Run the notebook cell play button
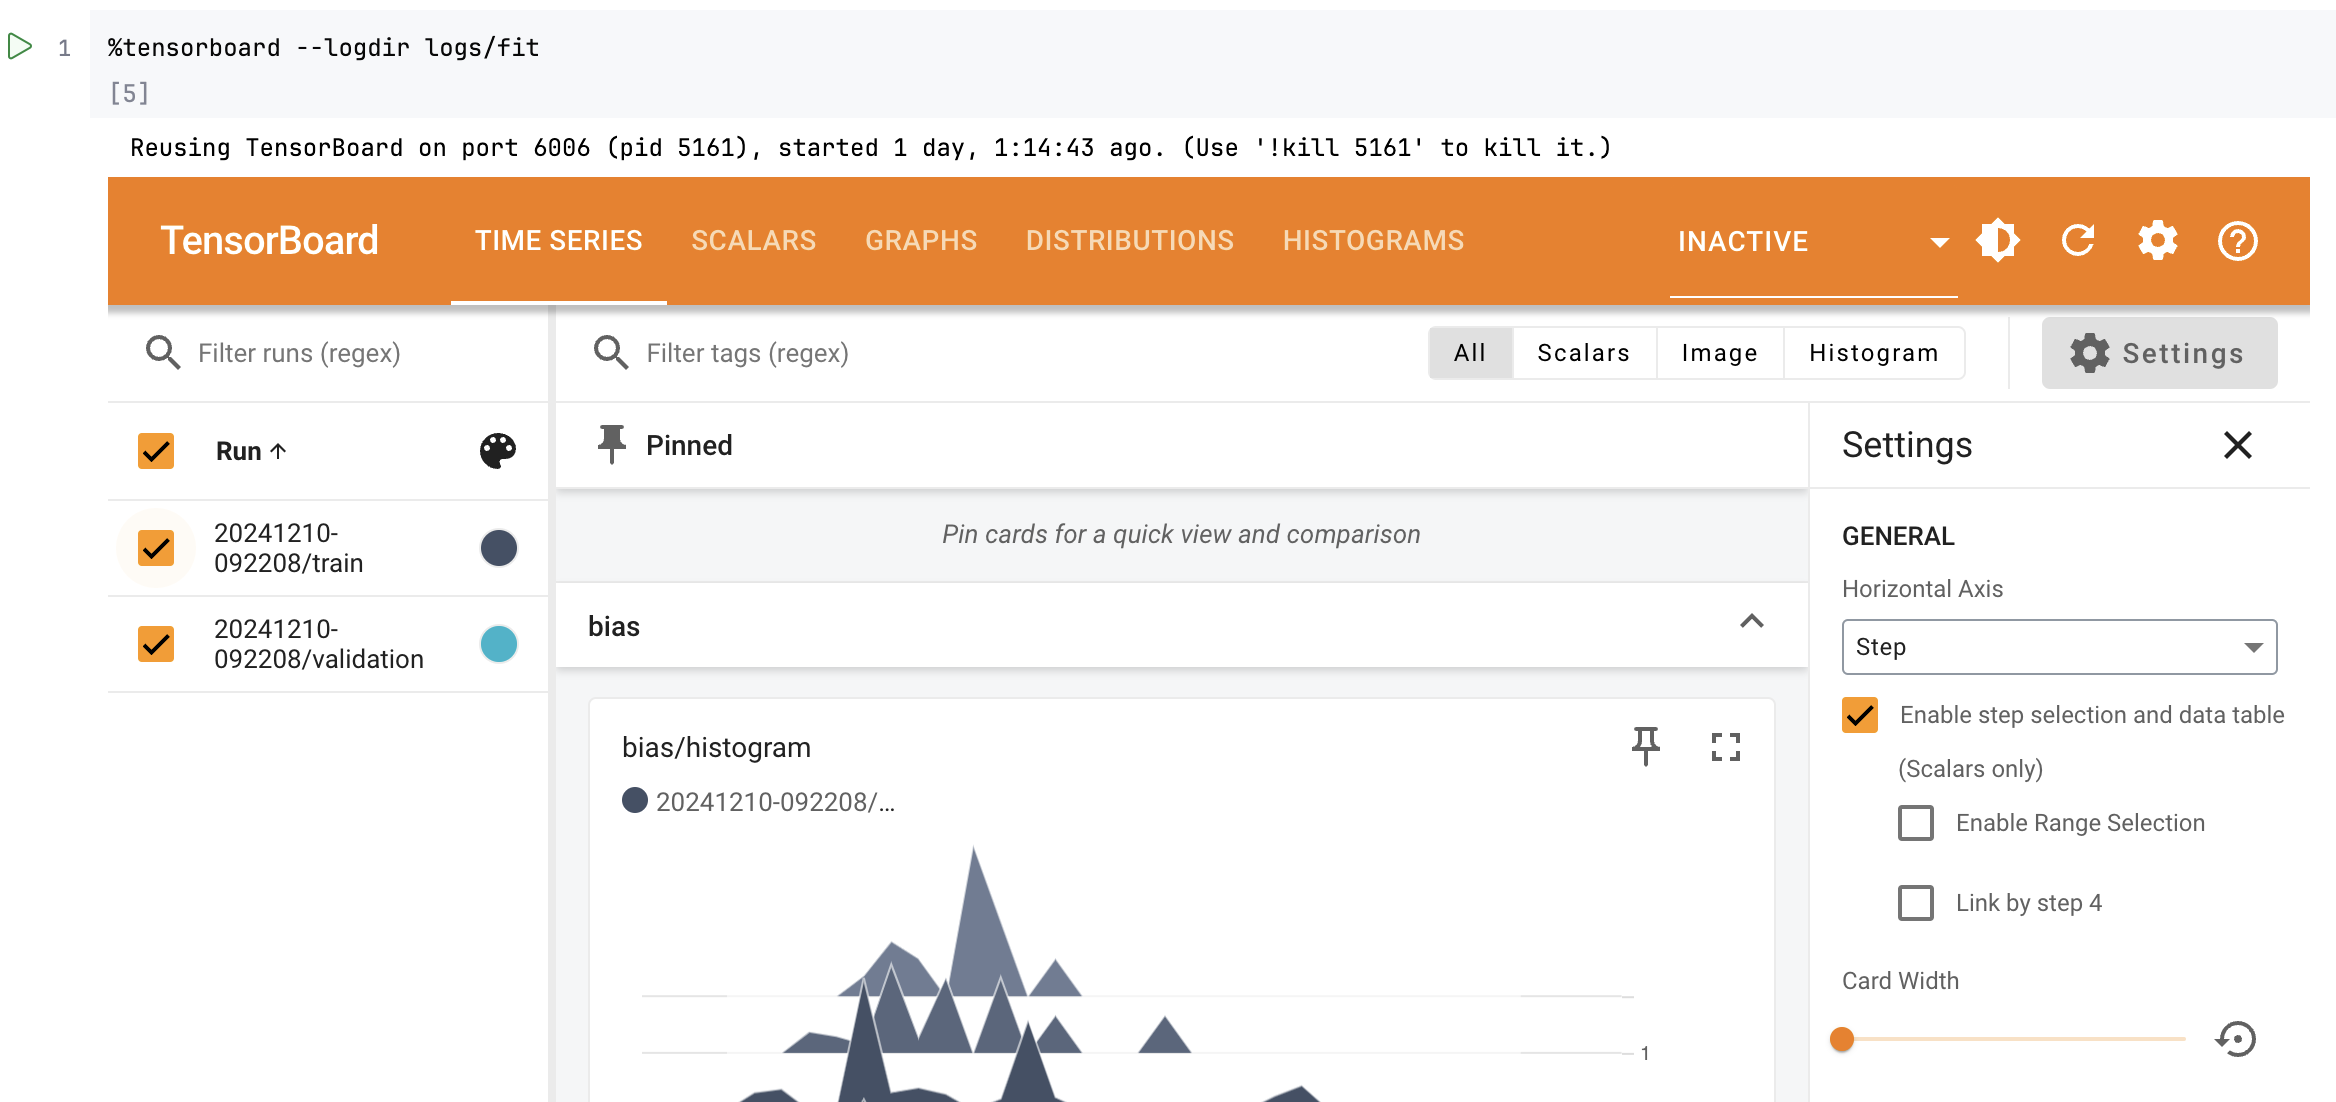Viewport: 2336px width, 1102px height. pyautogui.click(x=20, y=46)
